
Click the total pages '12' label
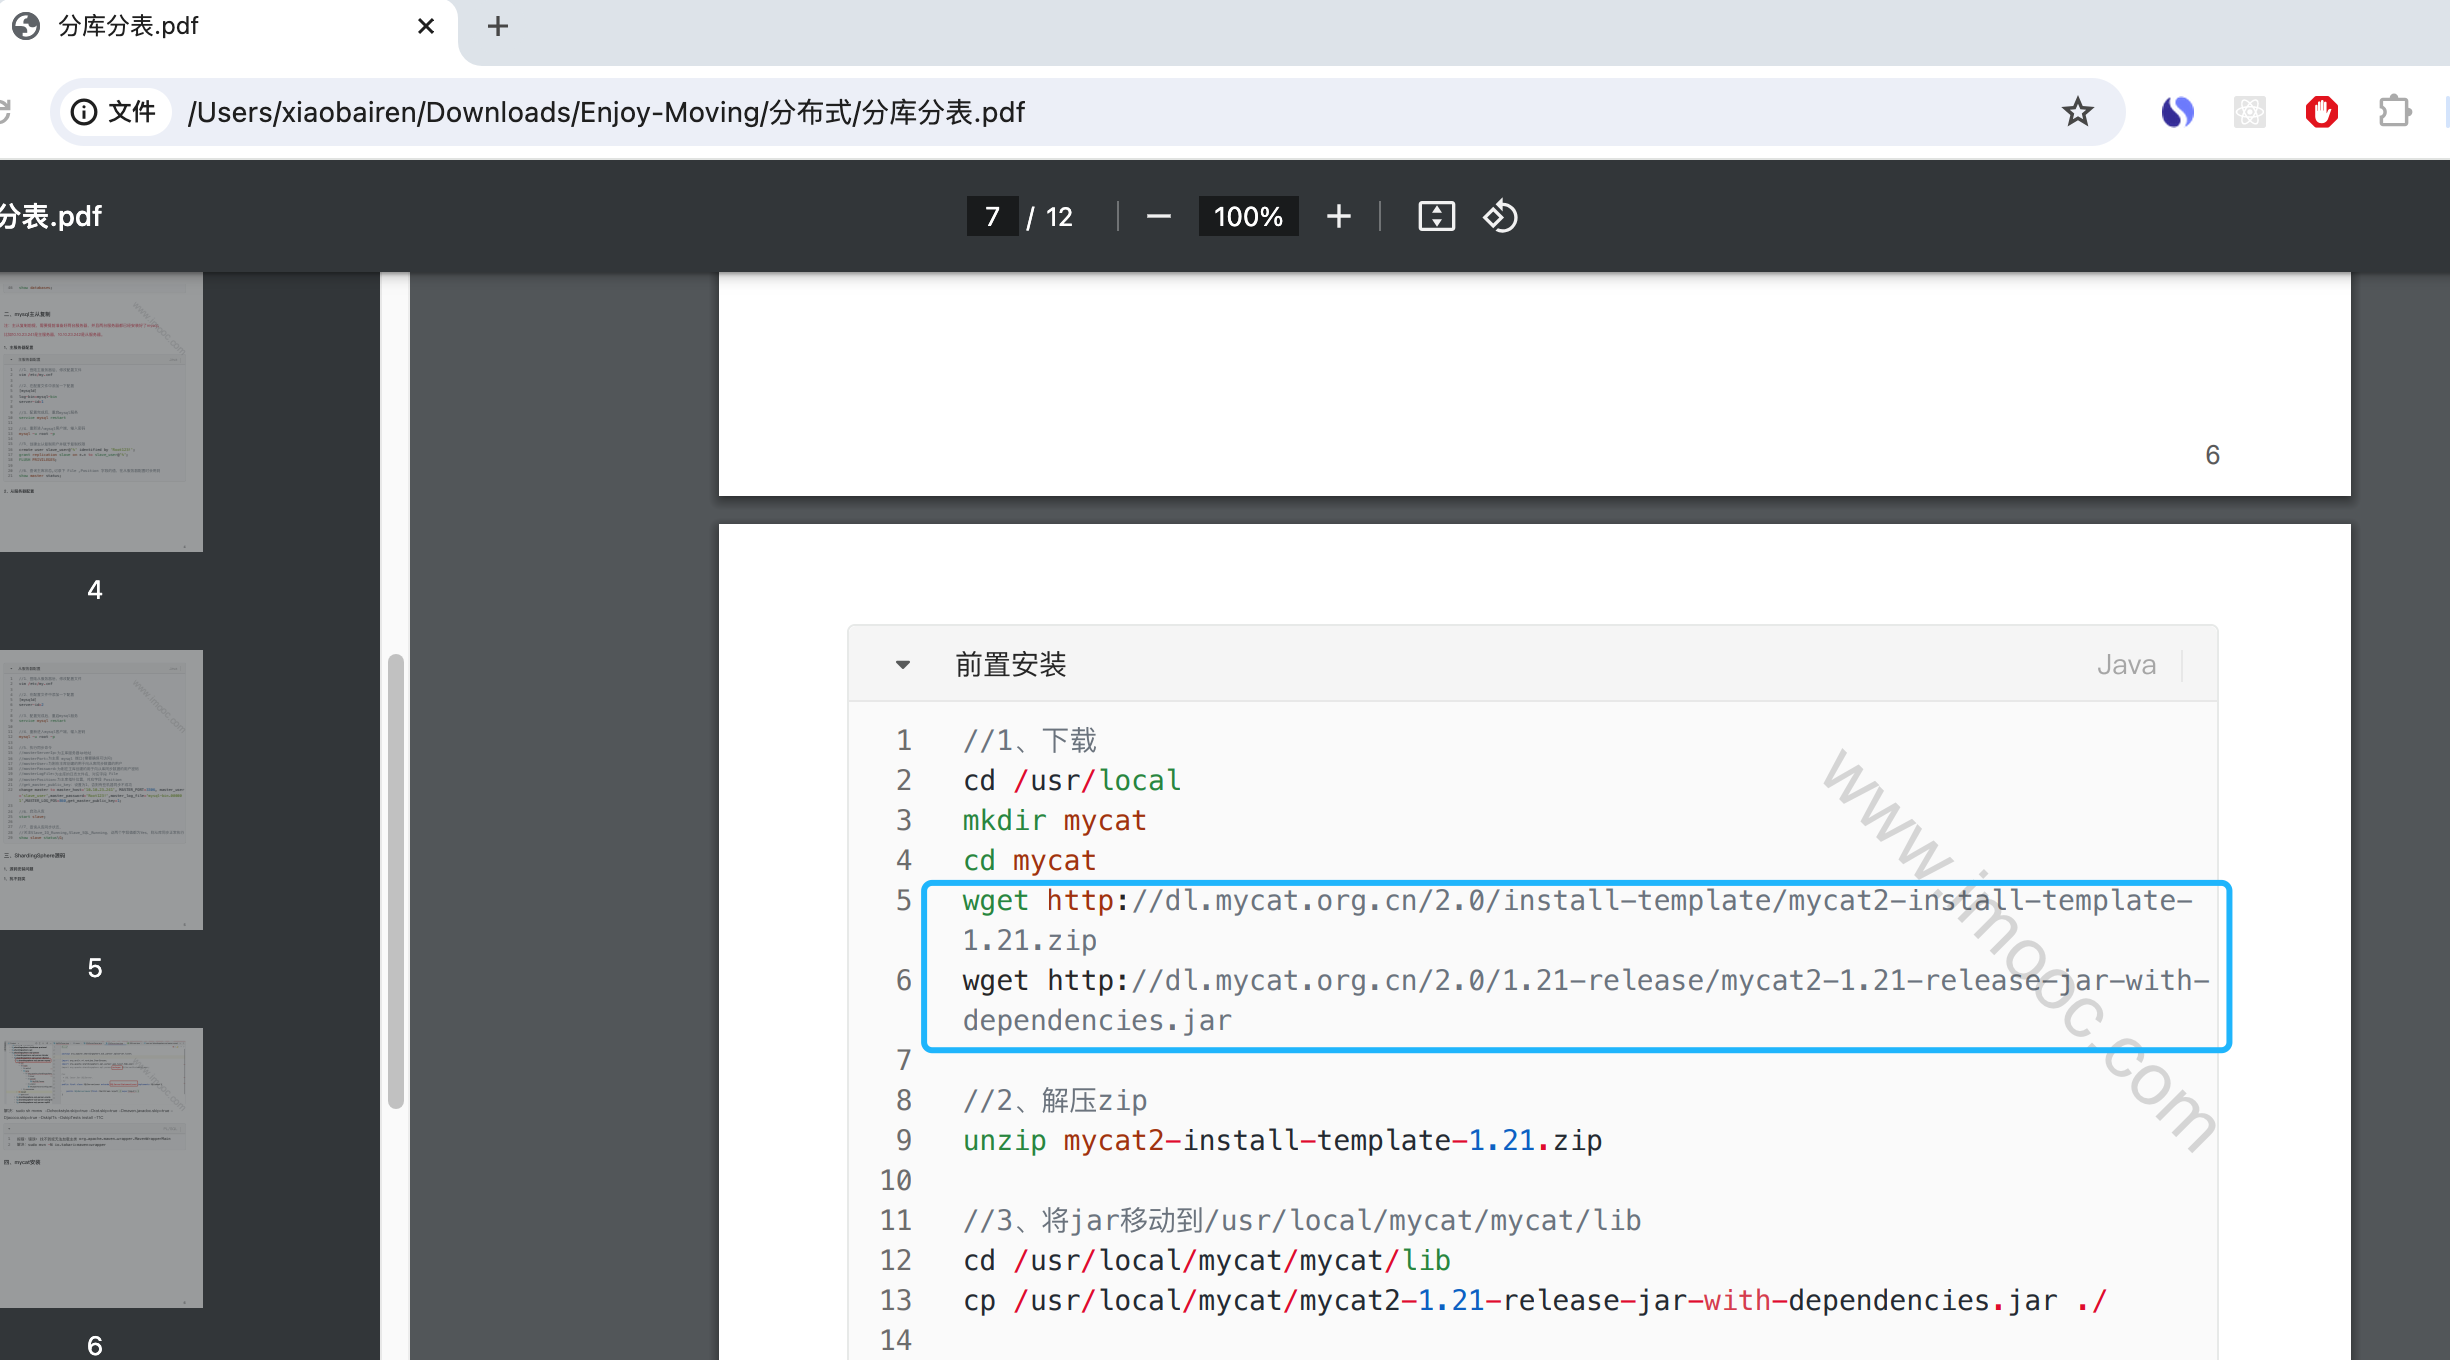point(1059,216)
